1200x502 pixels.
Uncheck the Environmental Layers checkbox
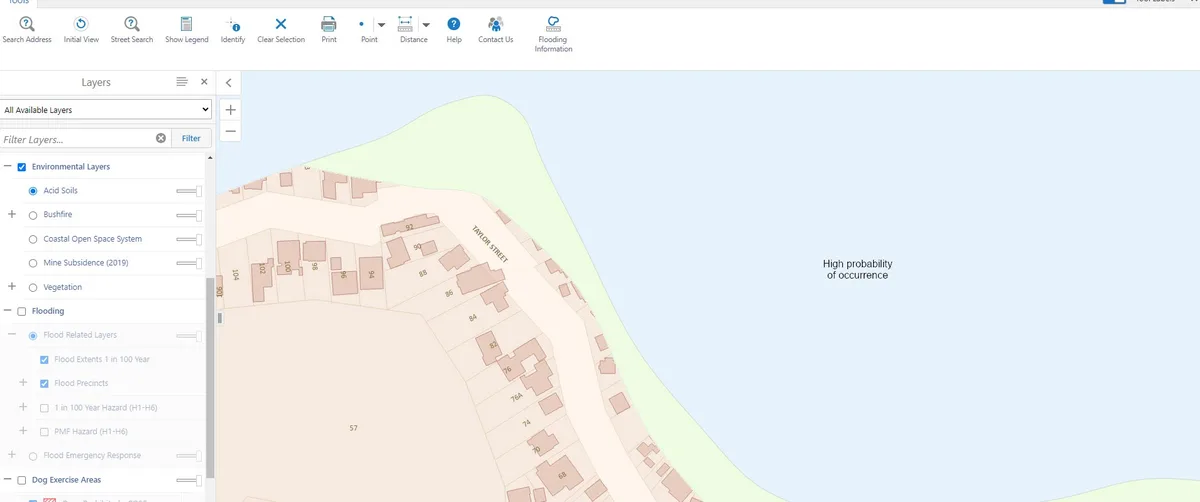22,167
